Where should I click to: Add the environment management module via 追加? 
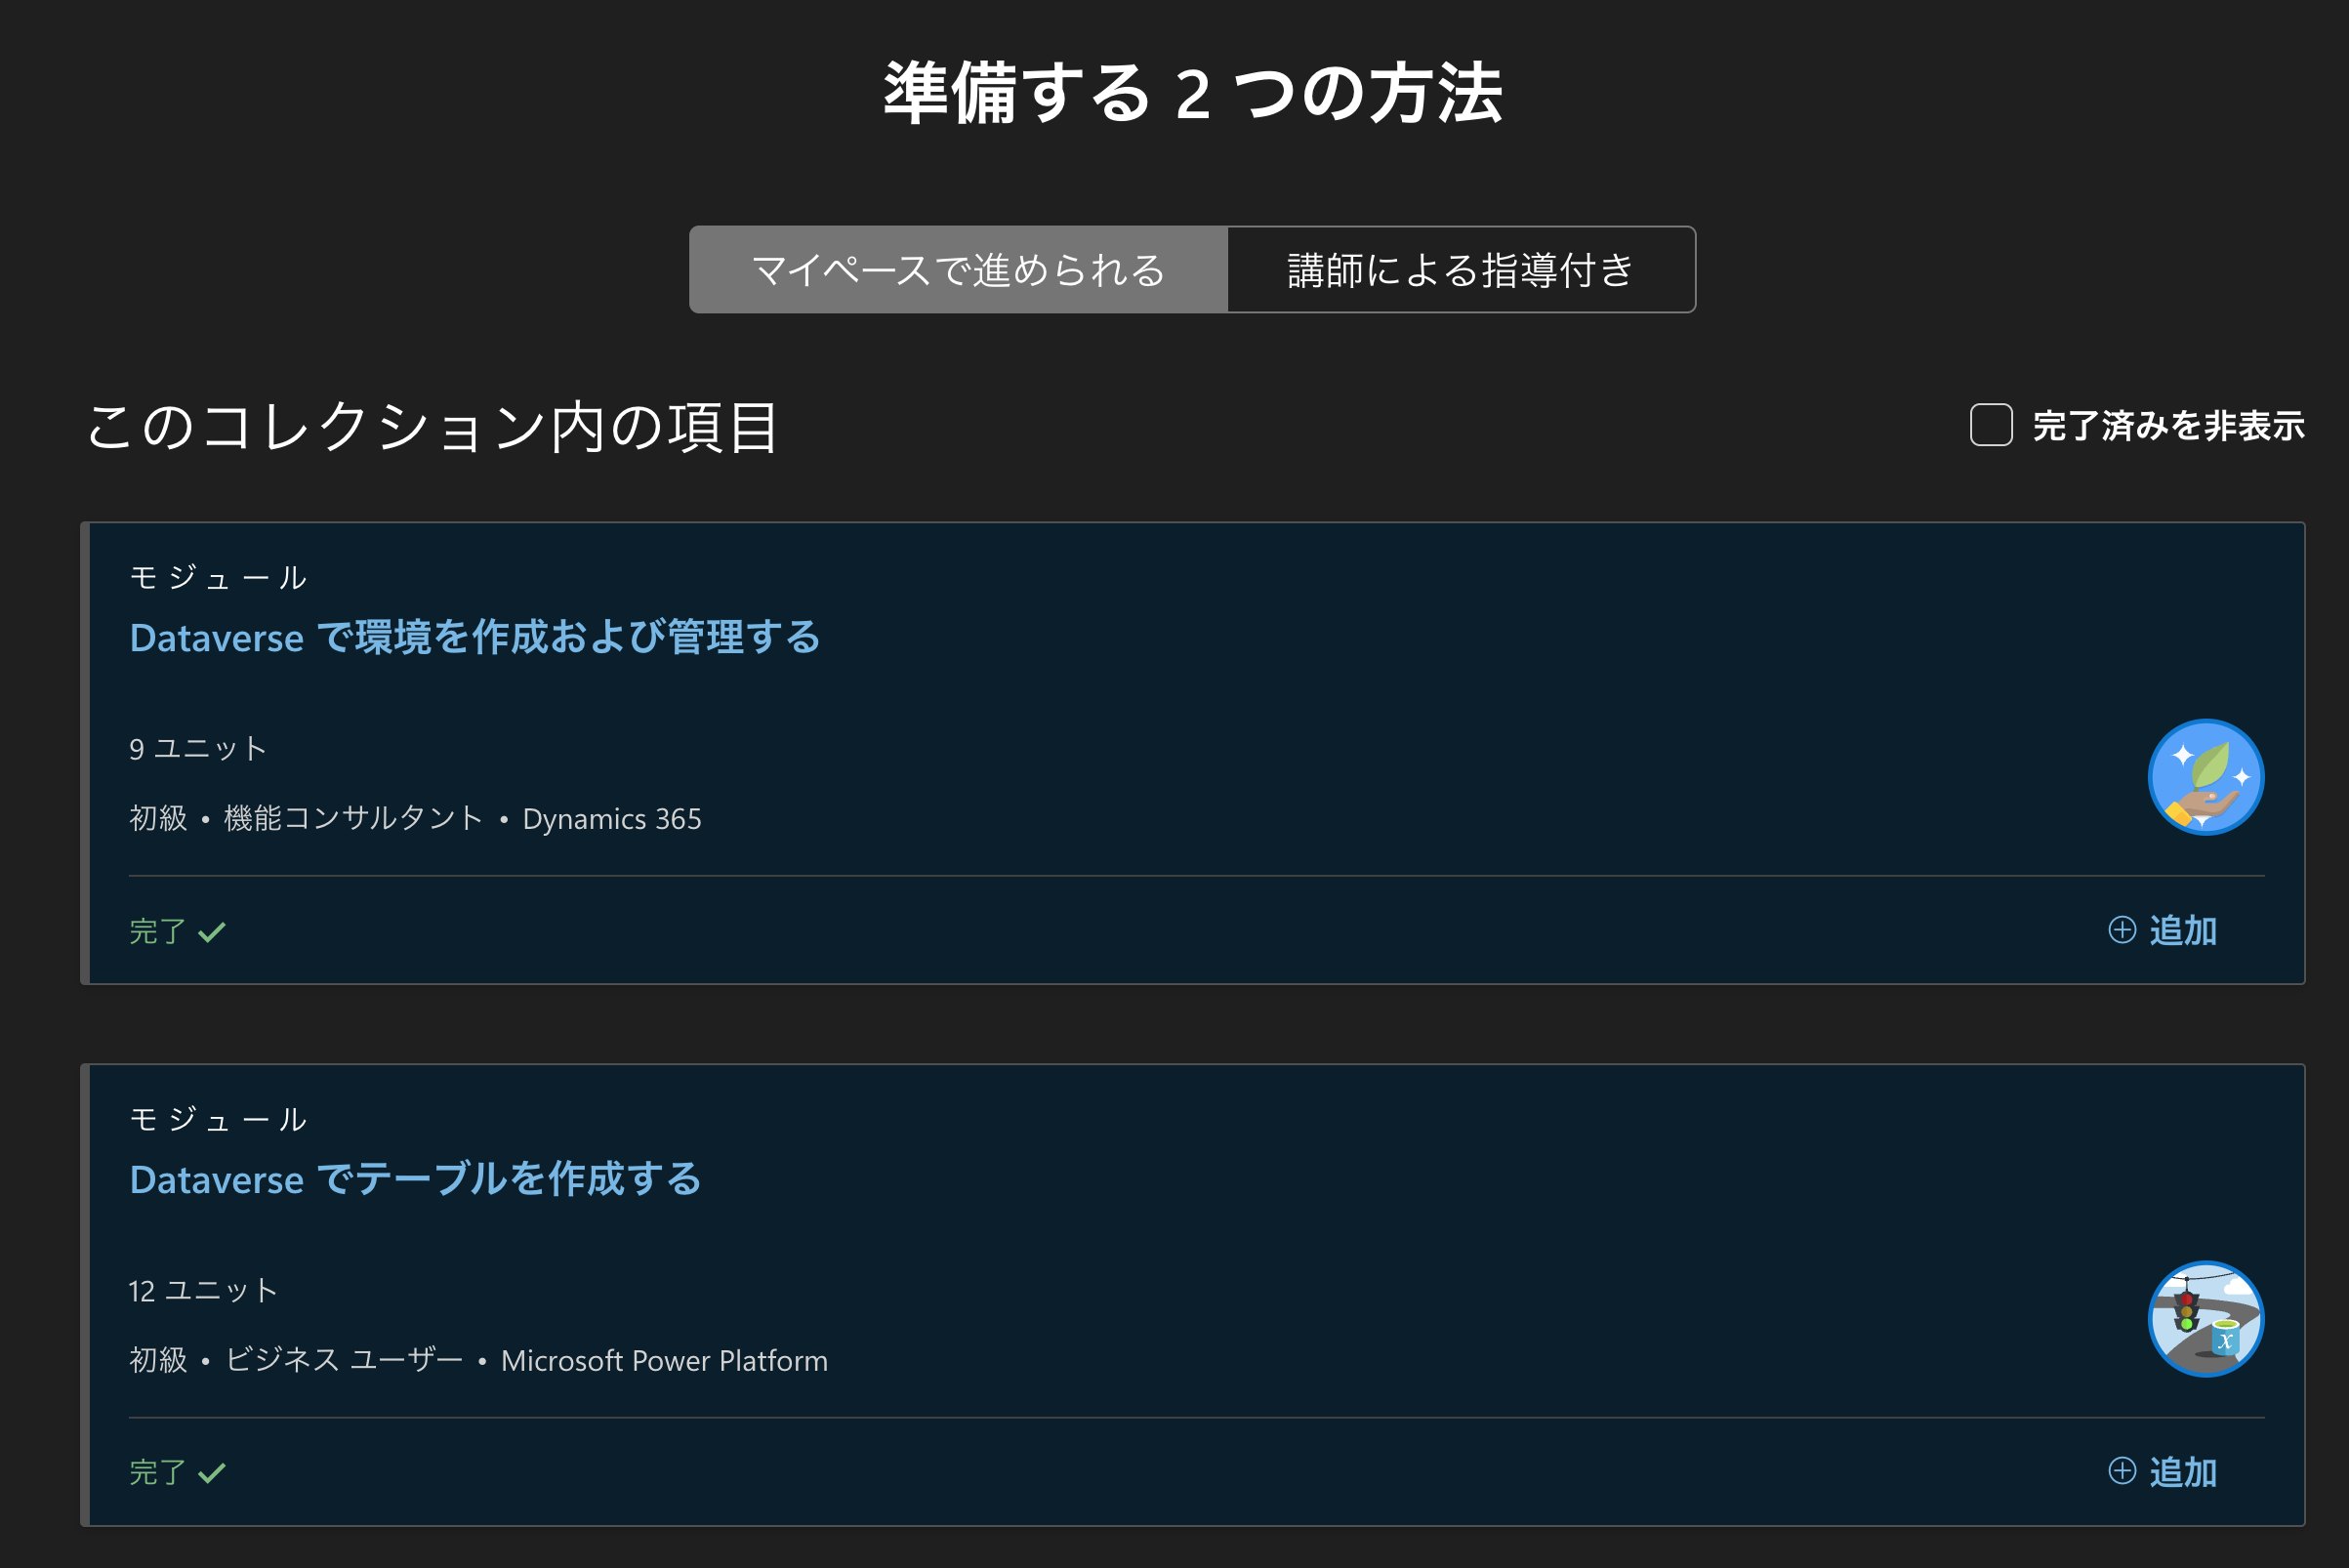[2162, 930]
